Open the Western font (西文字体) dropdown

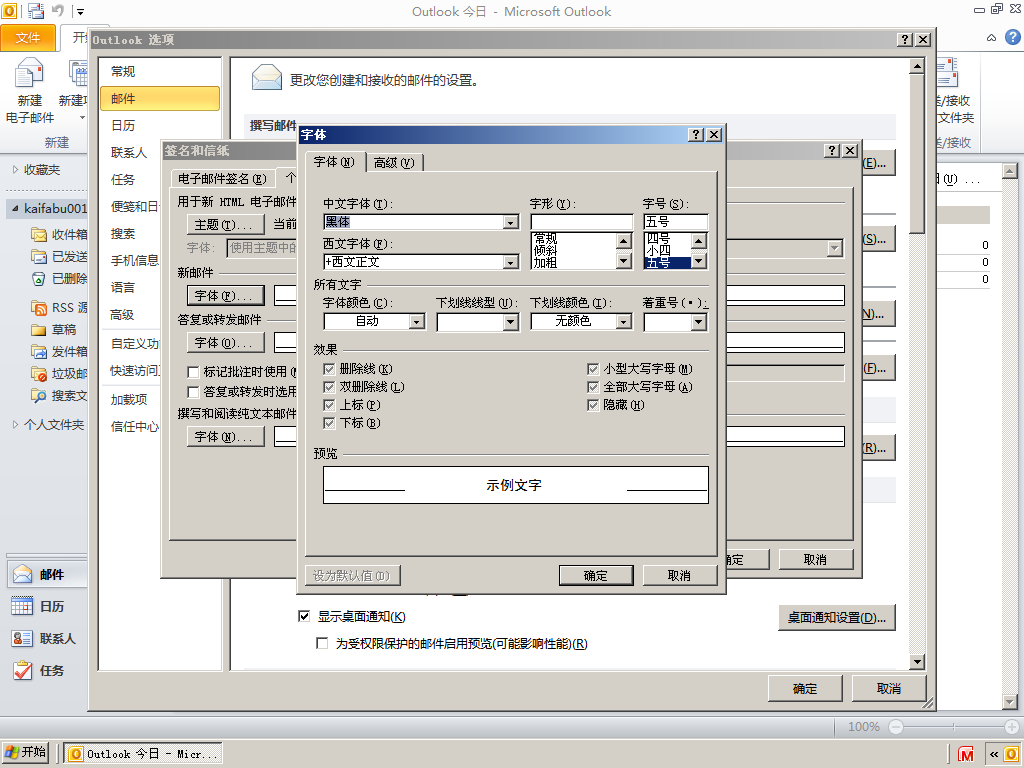511,263
